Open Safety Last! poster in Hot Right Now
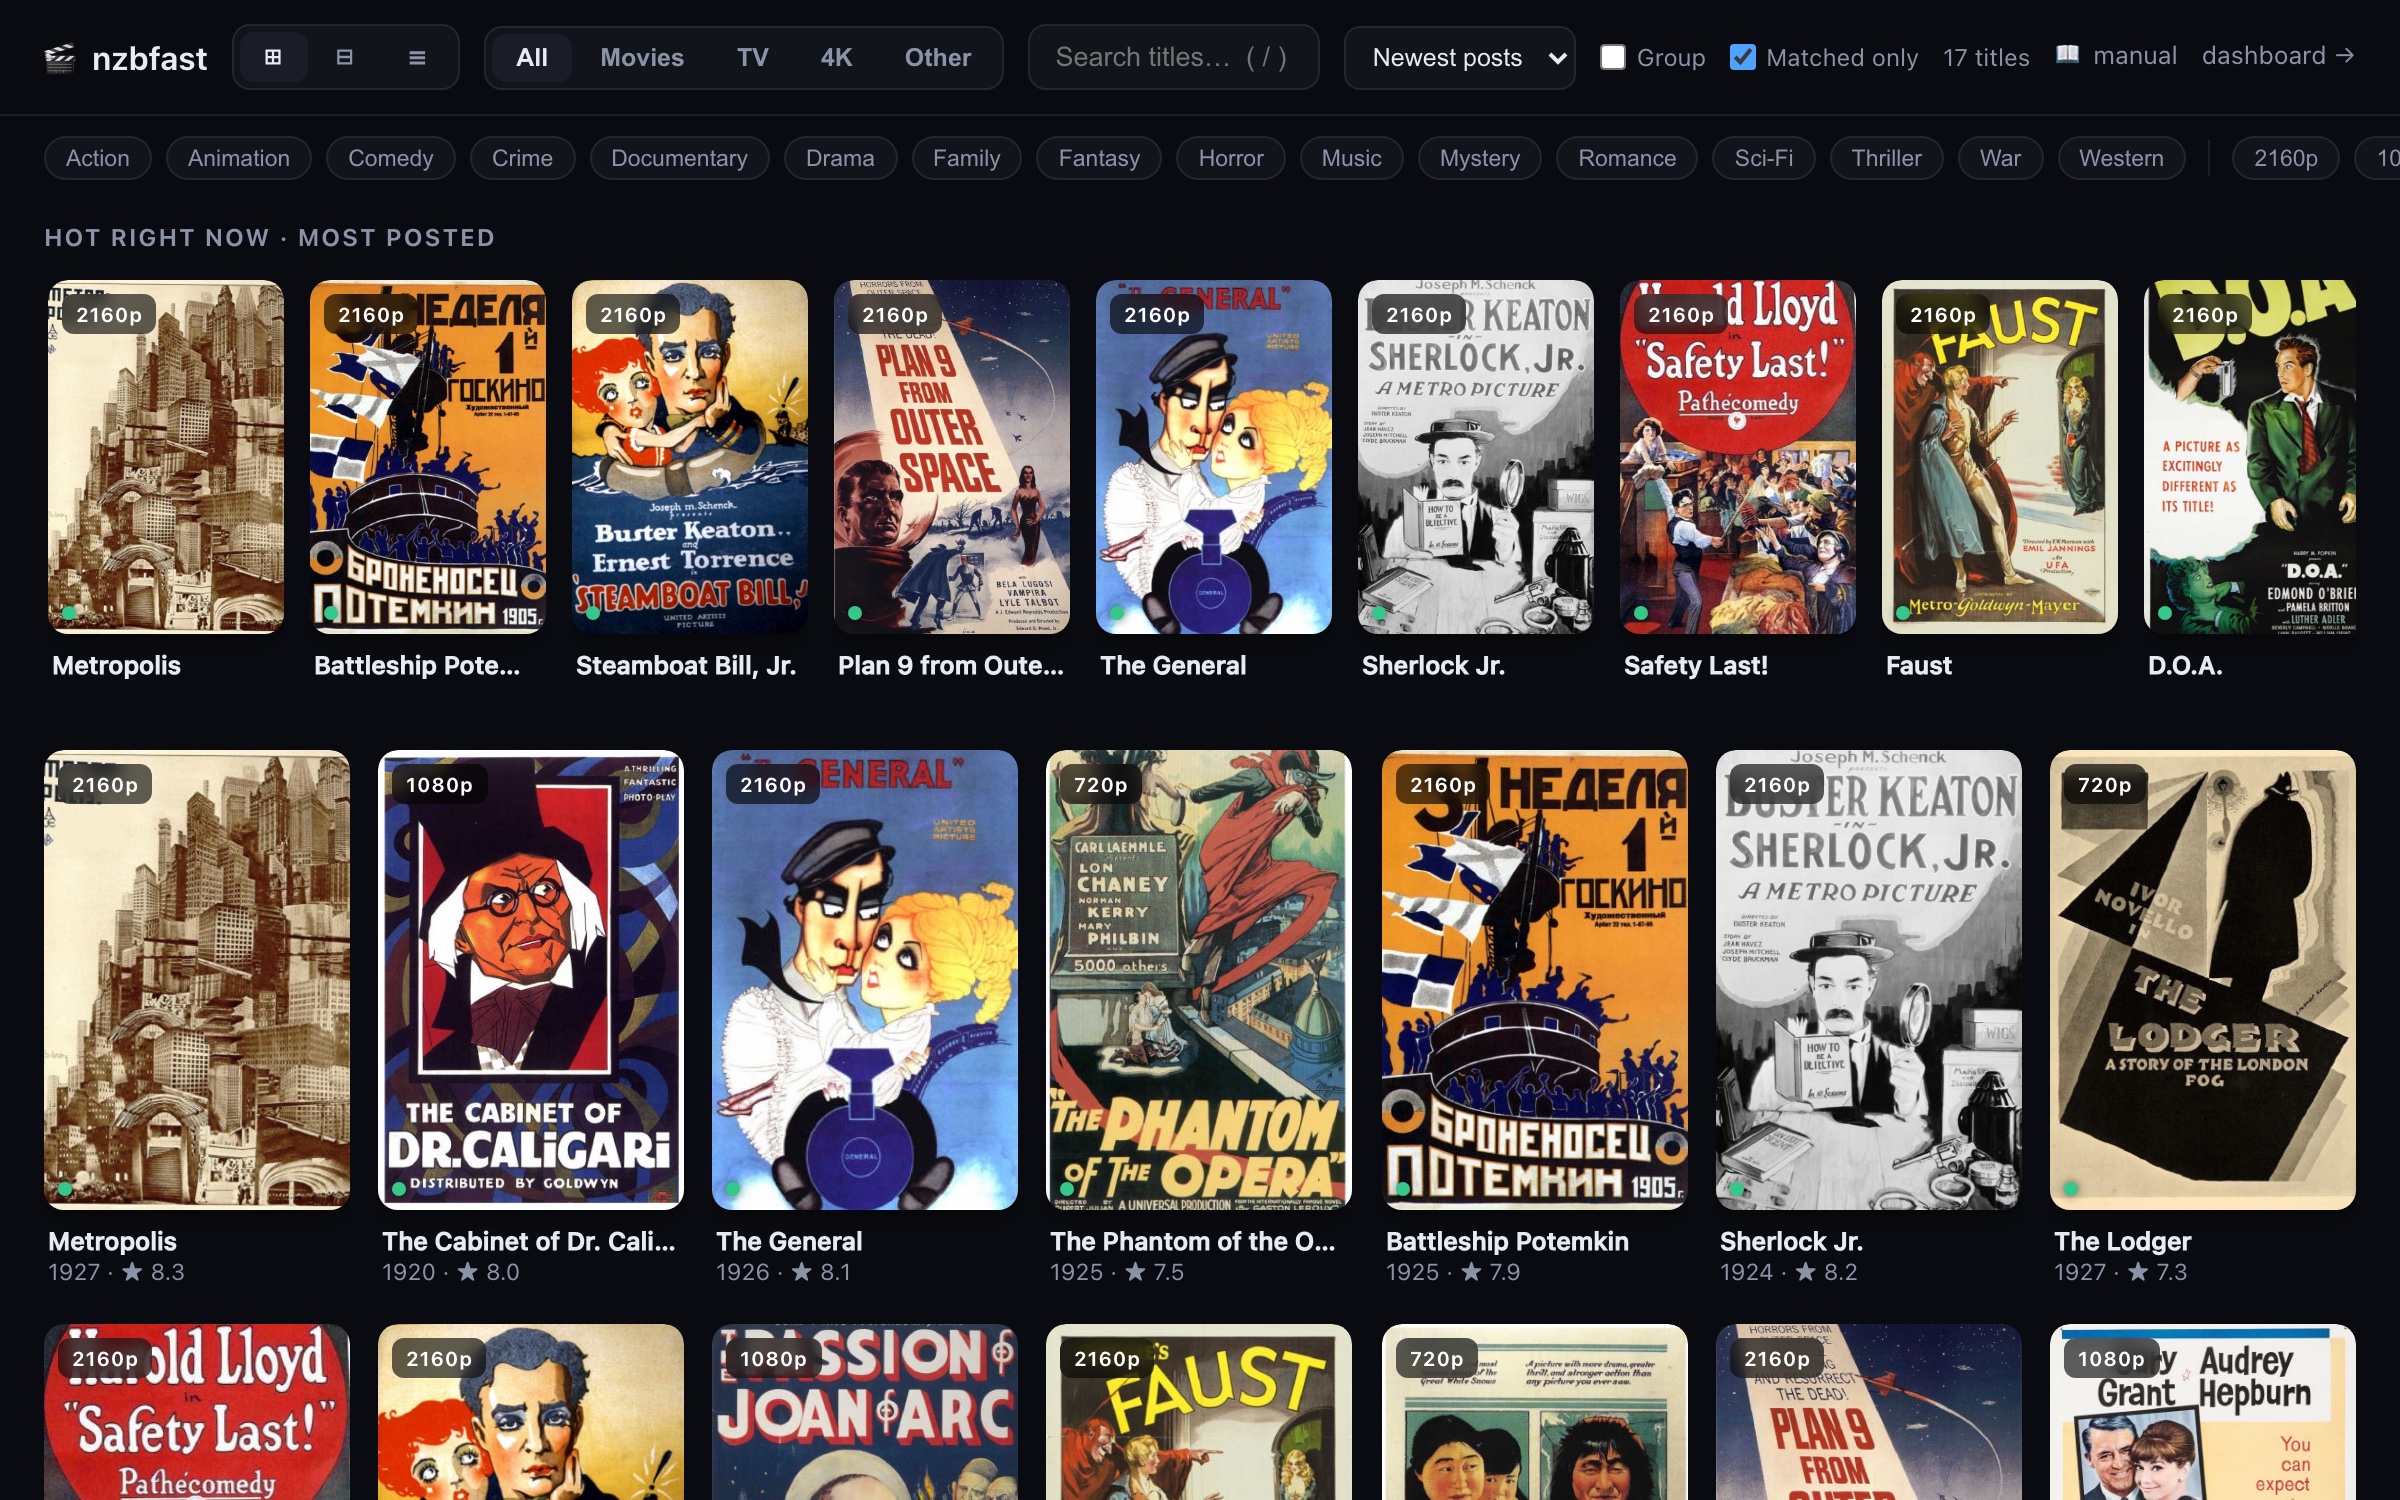 pos(1738,457)
